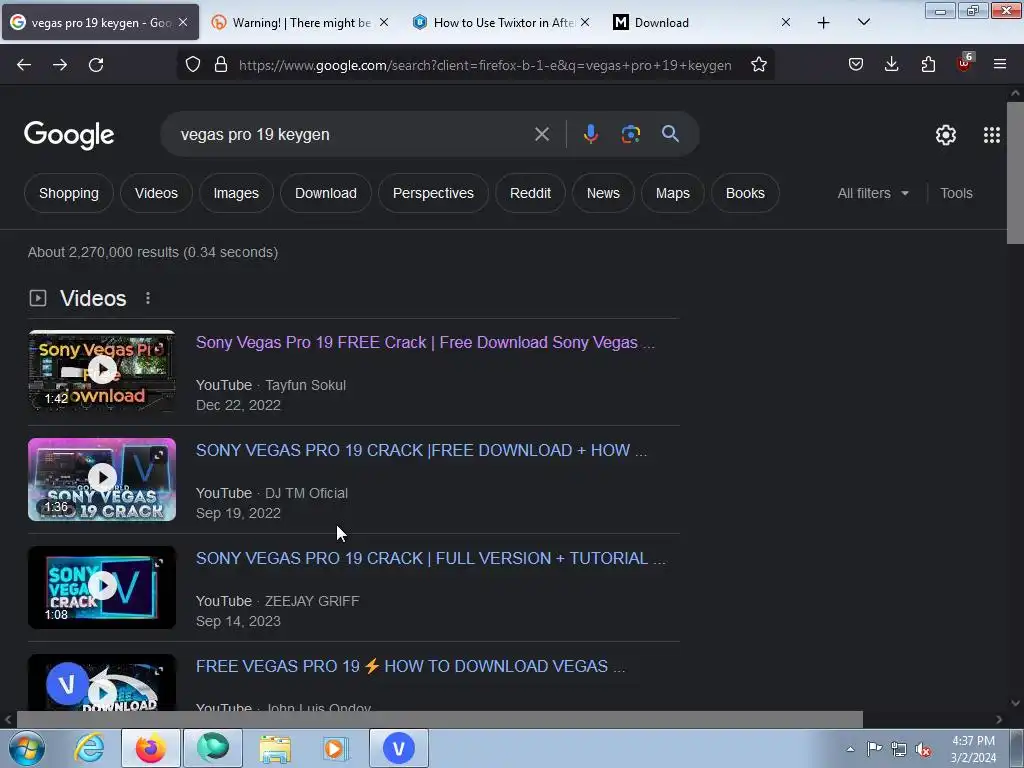
Task: Play the DJ TM Oficial video thumbnail
Action: (x=102, y=479)
